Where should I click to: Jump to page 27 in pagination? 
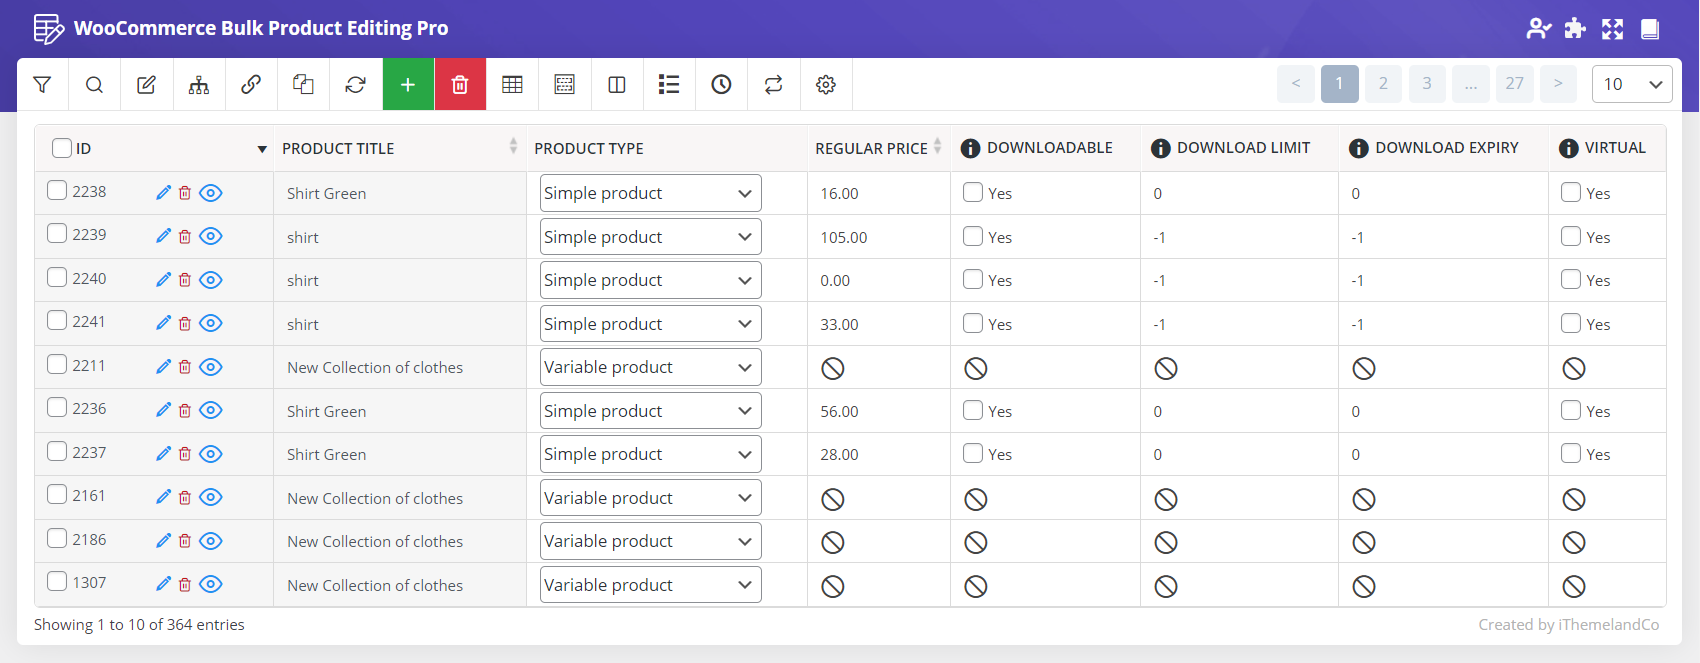tap(1514, 84)
